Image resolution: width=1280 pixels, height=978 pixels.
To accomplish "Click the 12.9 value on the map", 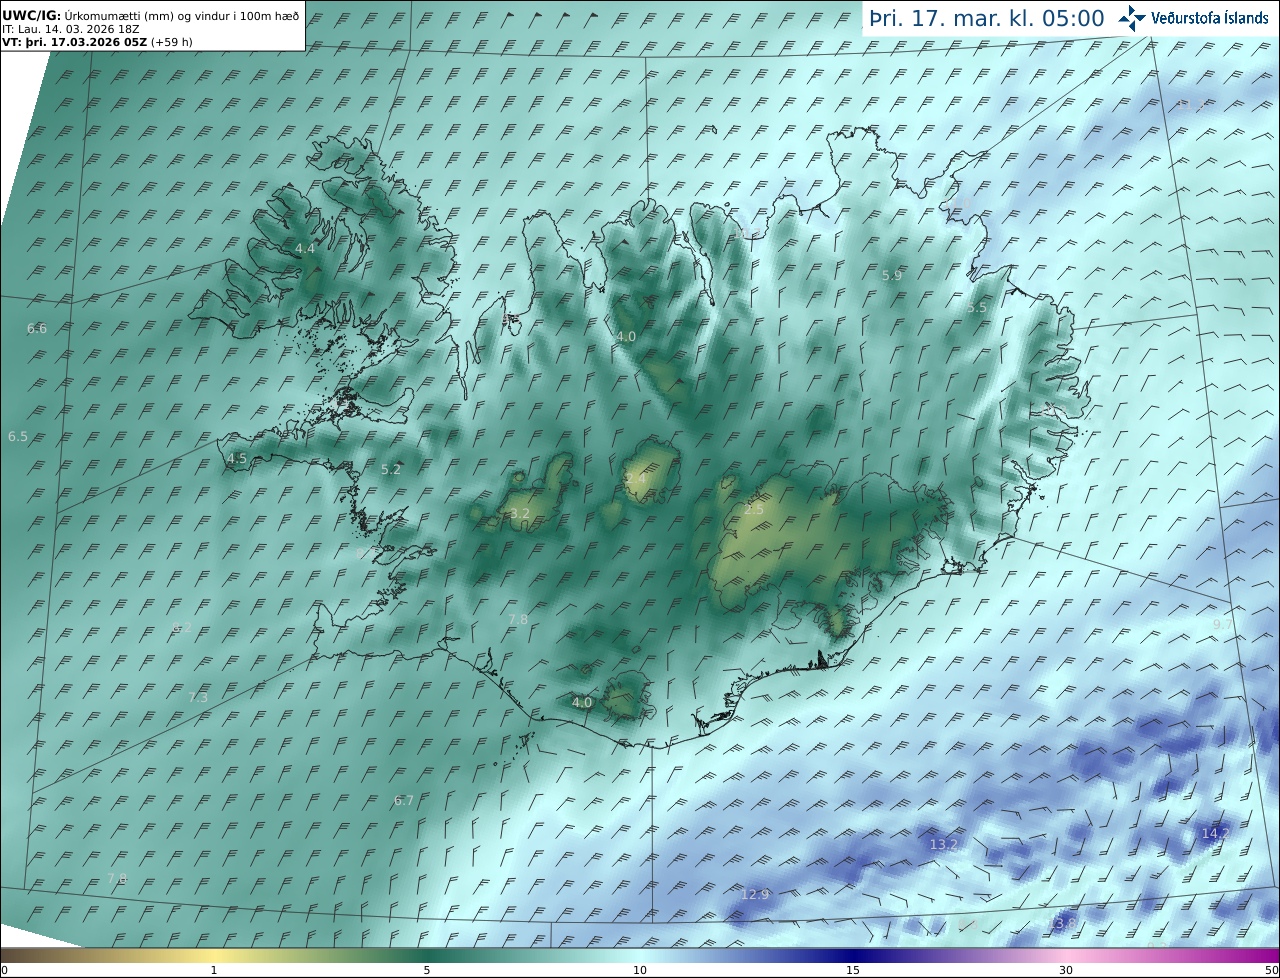I will [755, 894].
